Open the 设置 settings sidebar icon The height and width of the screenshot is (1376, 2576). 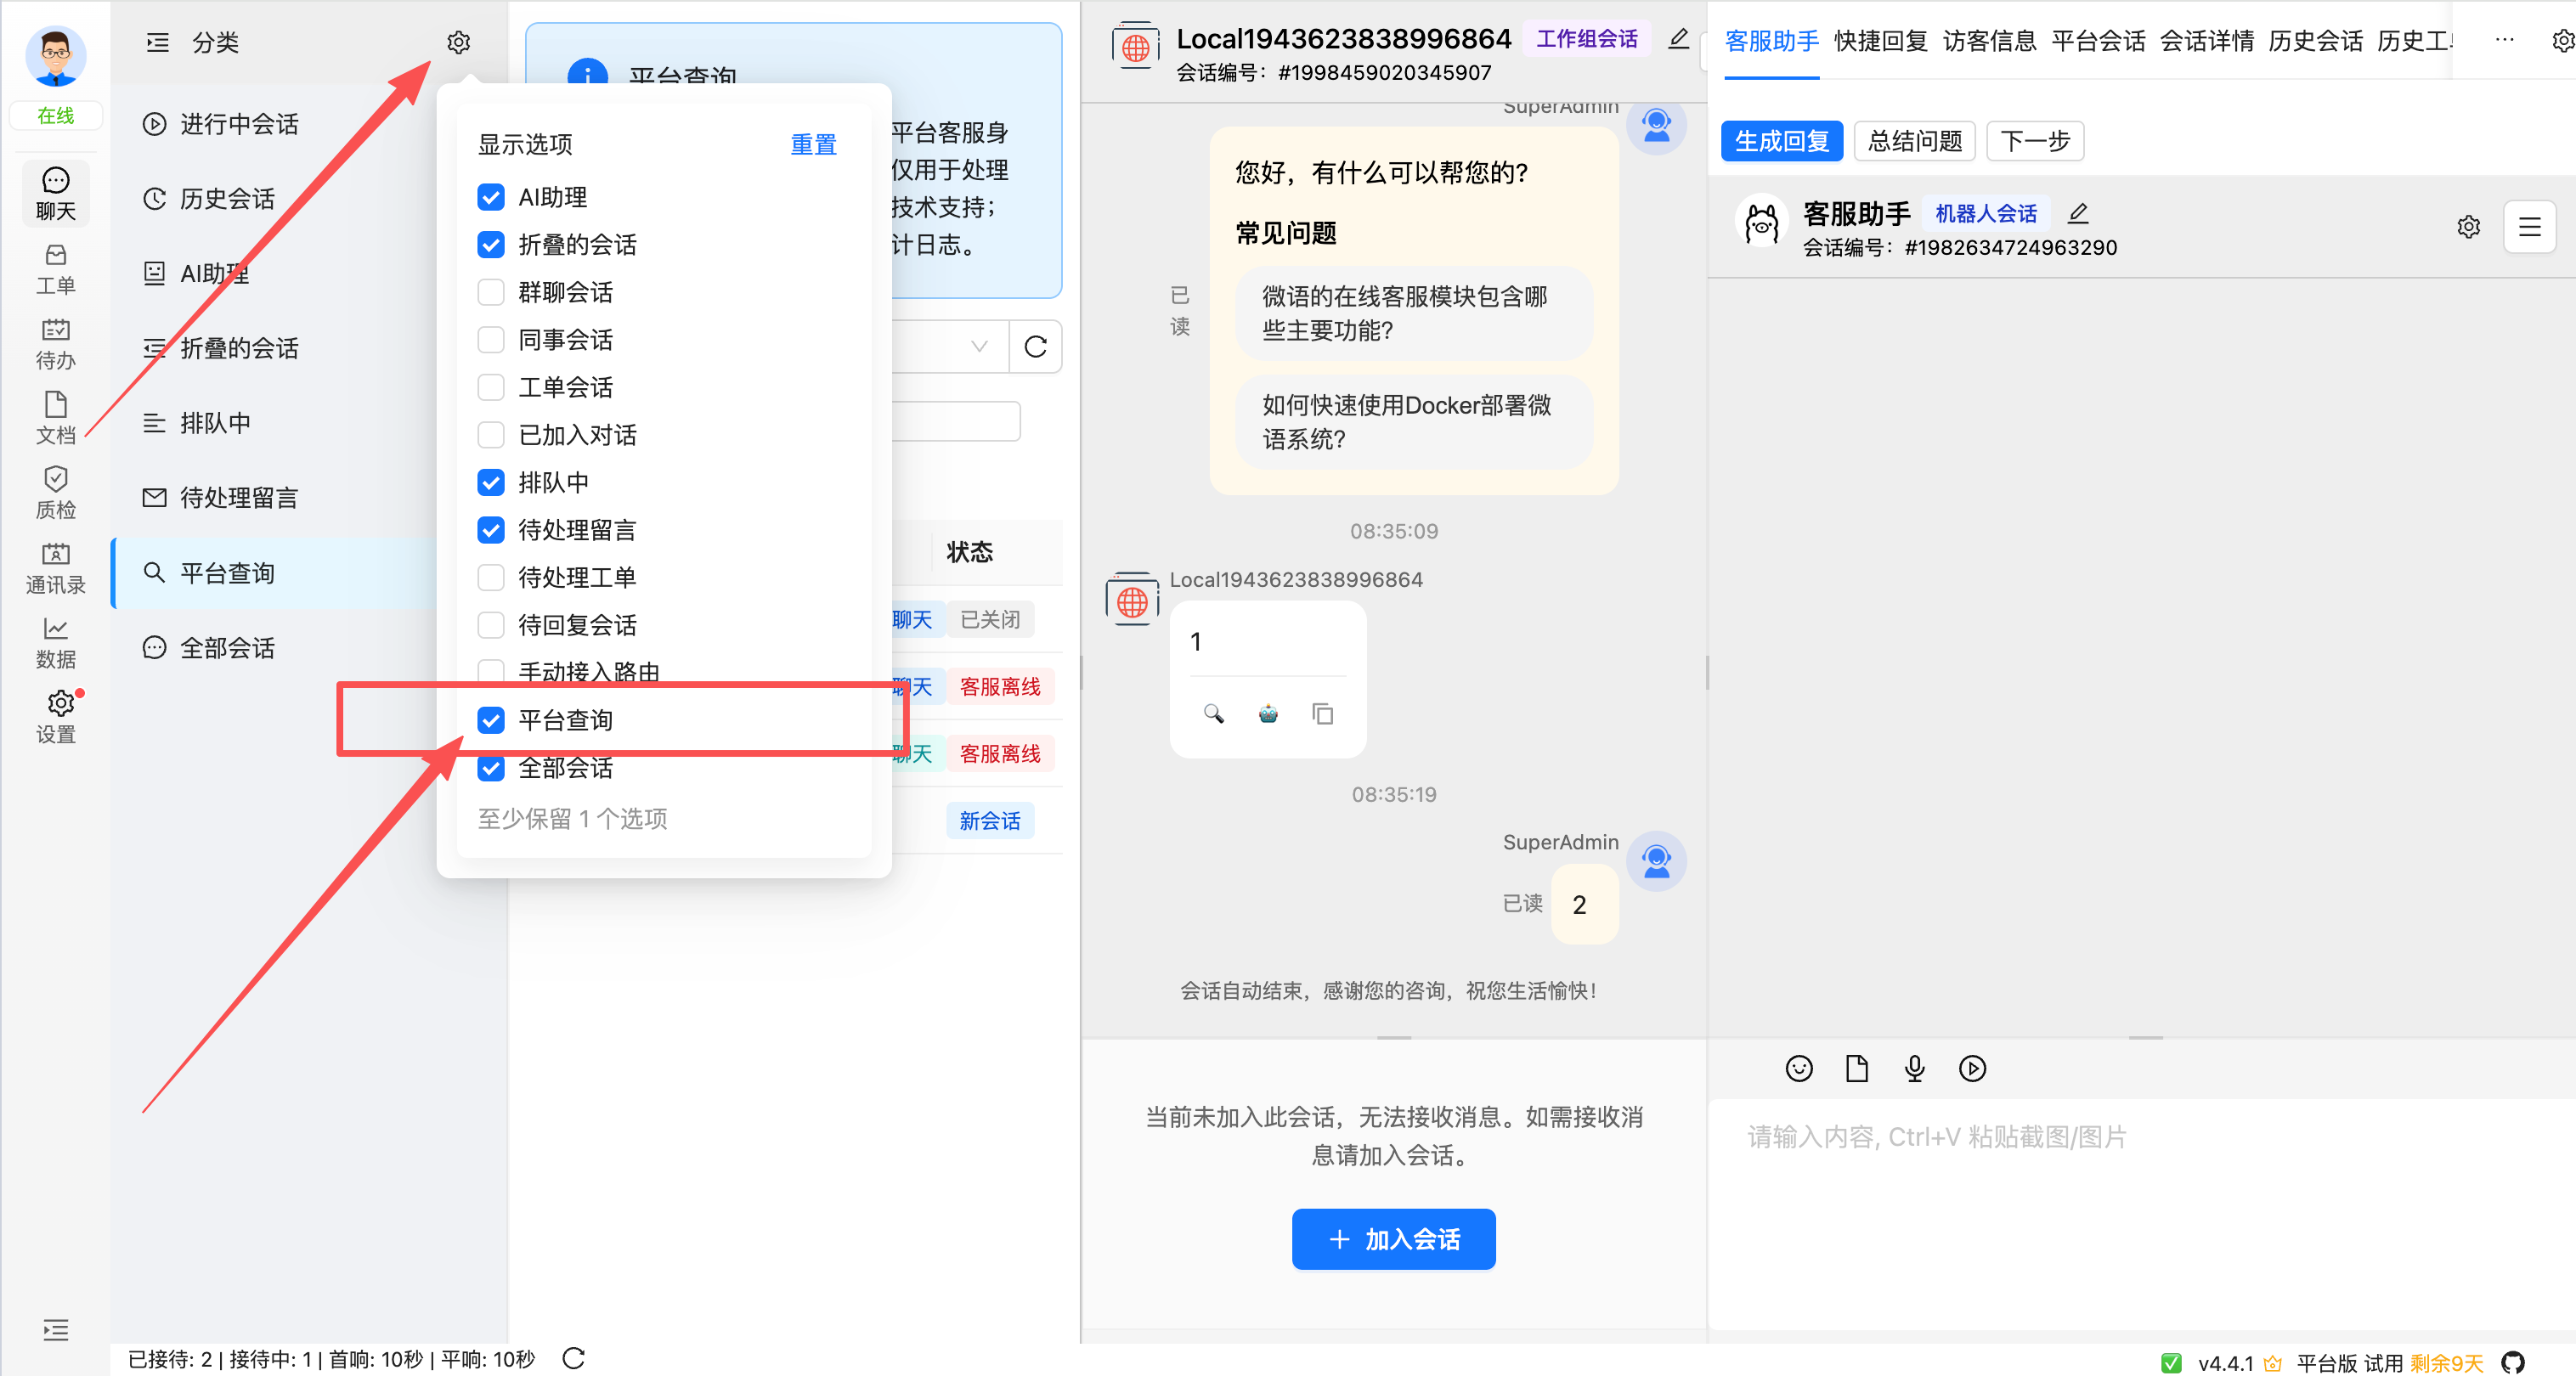55,717
